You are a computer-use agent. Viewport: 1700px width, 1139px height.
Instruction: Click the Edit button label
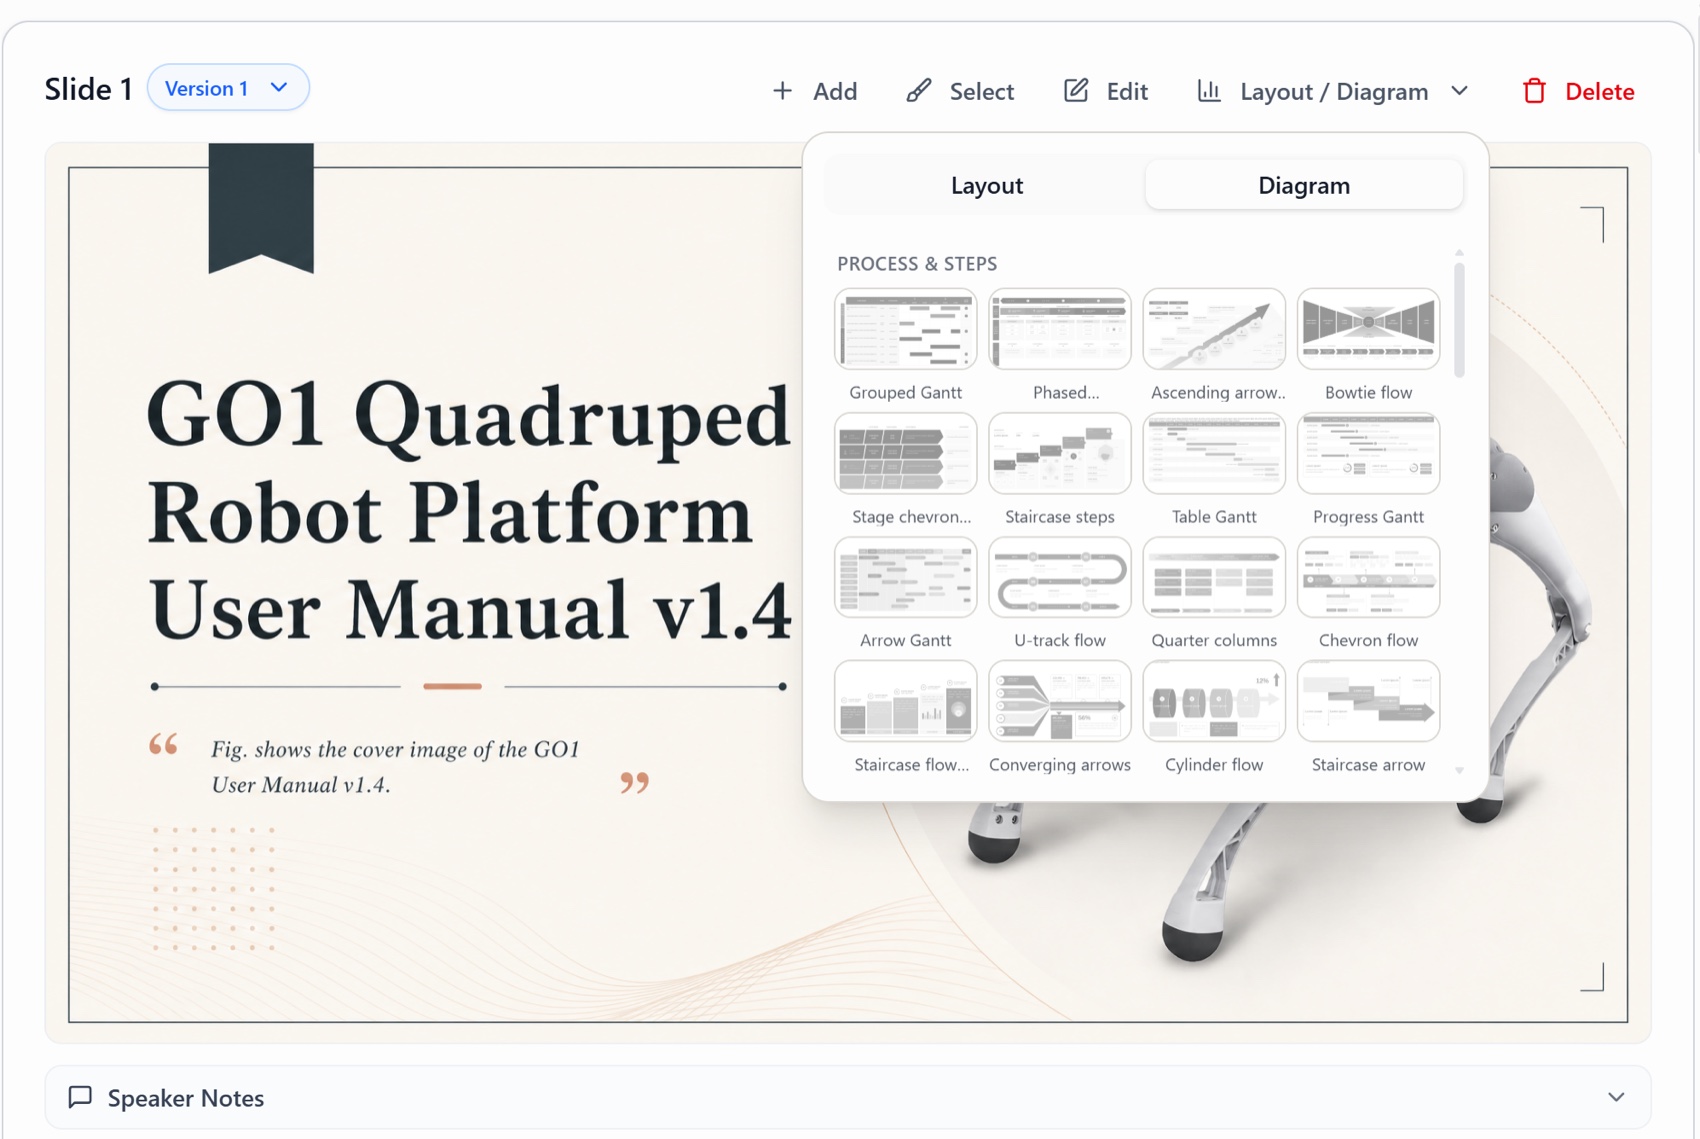[1127, 91]
